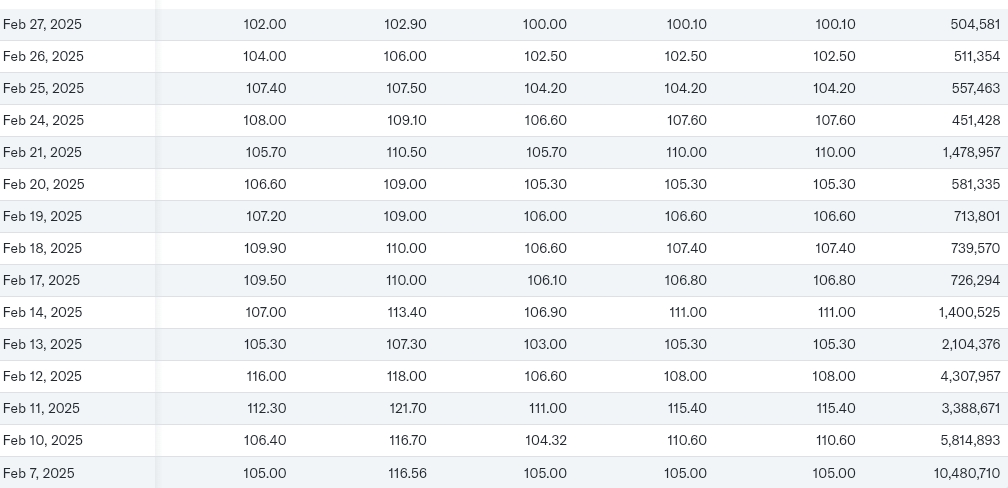Select the open price 102.00
This screenshot has height=488, width=1008.
(x=265, y=24)
